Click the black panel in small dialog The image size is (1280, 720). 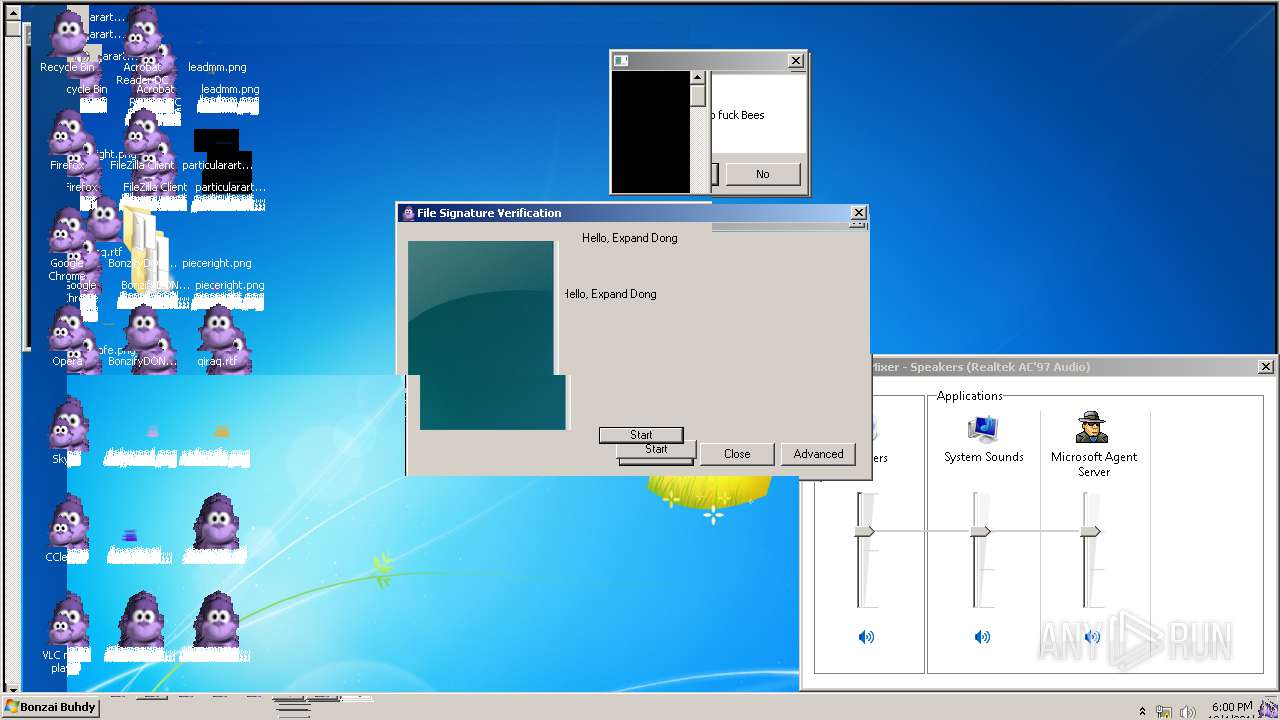(651, 132)
